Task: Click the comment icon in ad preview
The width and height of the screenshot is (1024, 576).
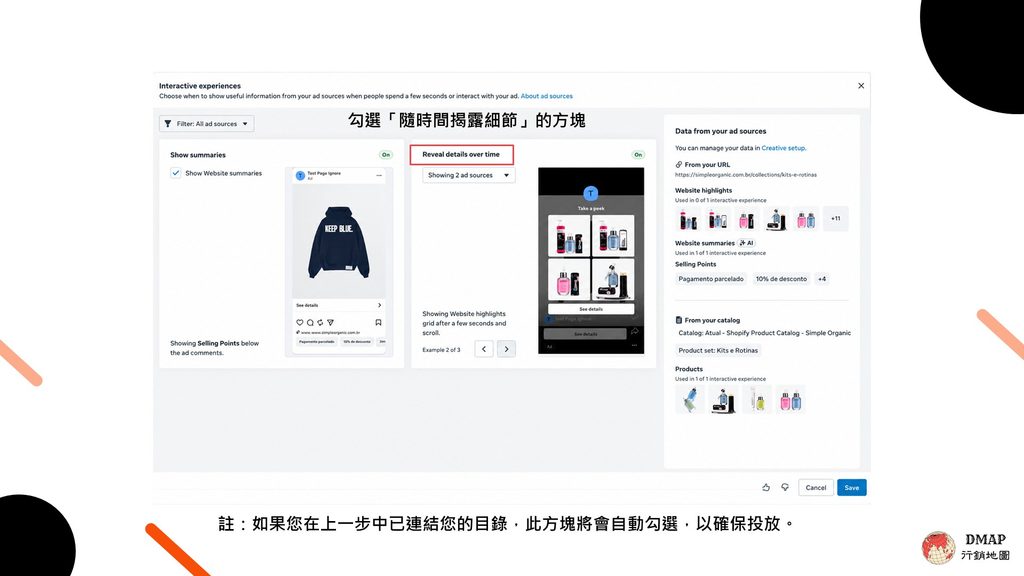Action: 310,323
